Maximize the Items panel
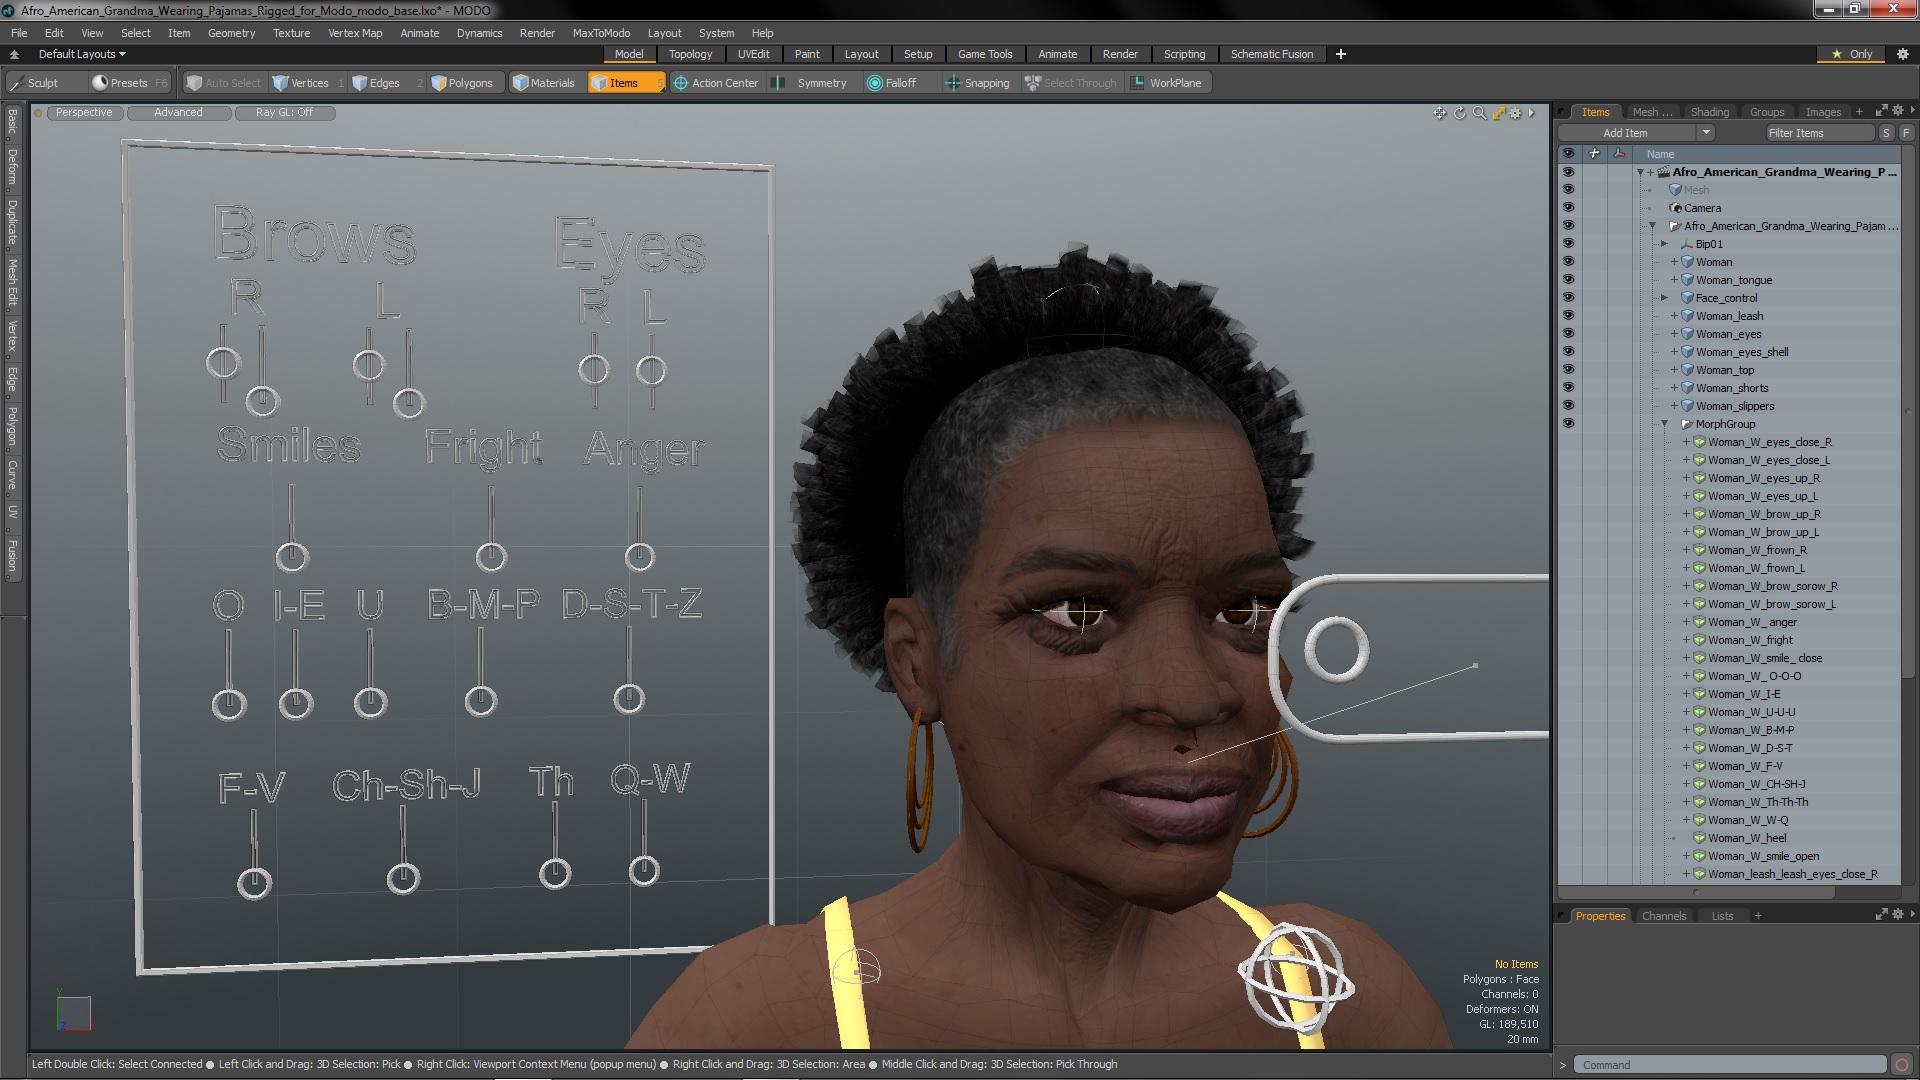 coord(1881,111)
